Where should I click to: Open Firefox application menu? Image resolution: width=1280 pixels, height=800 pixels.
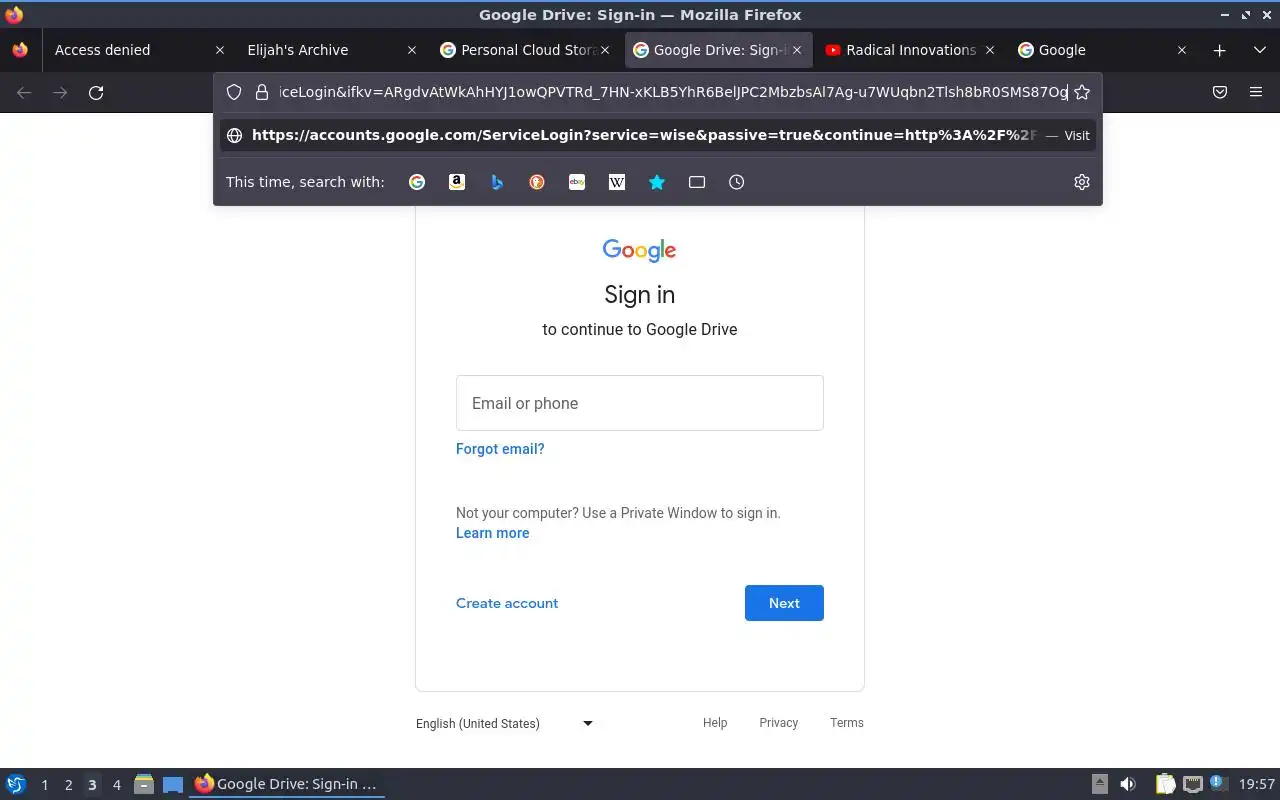(1256, 92)
